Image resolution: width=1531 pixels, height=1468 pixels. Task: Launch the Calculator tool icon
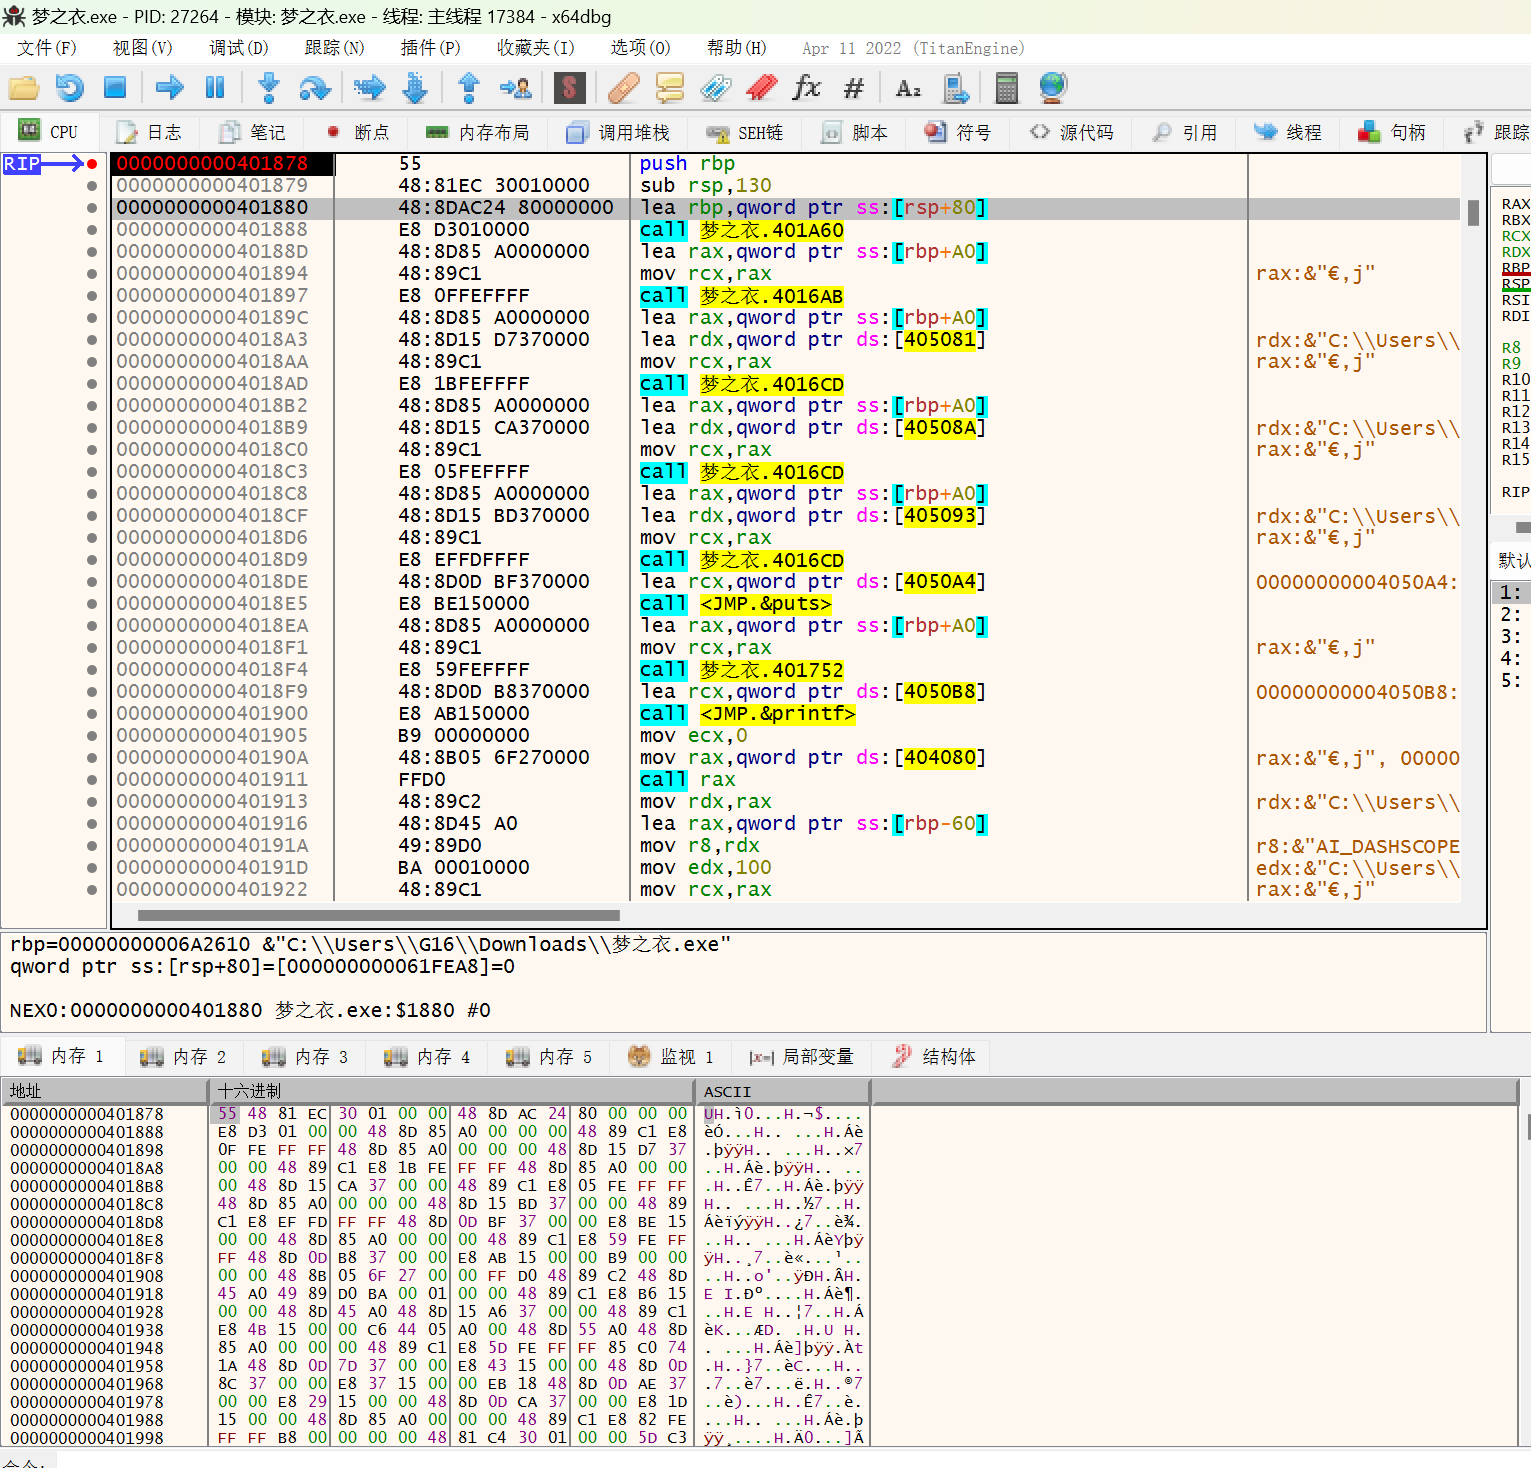[x=1006, y=88]
